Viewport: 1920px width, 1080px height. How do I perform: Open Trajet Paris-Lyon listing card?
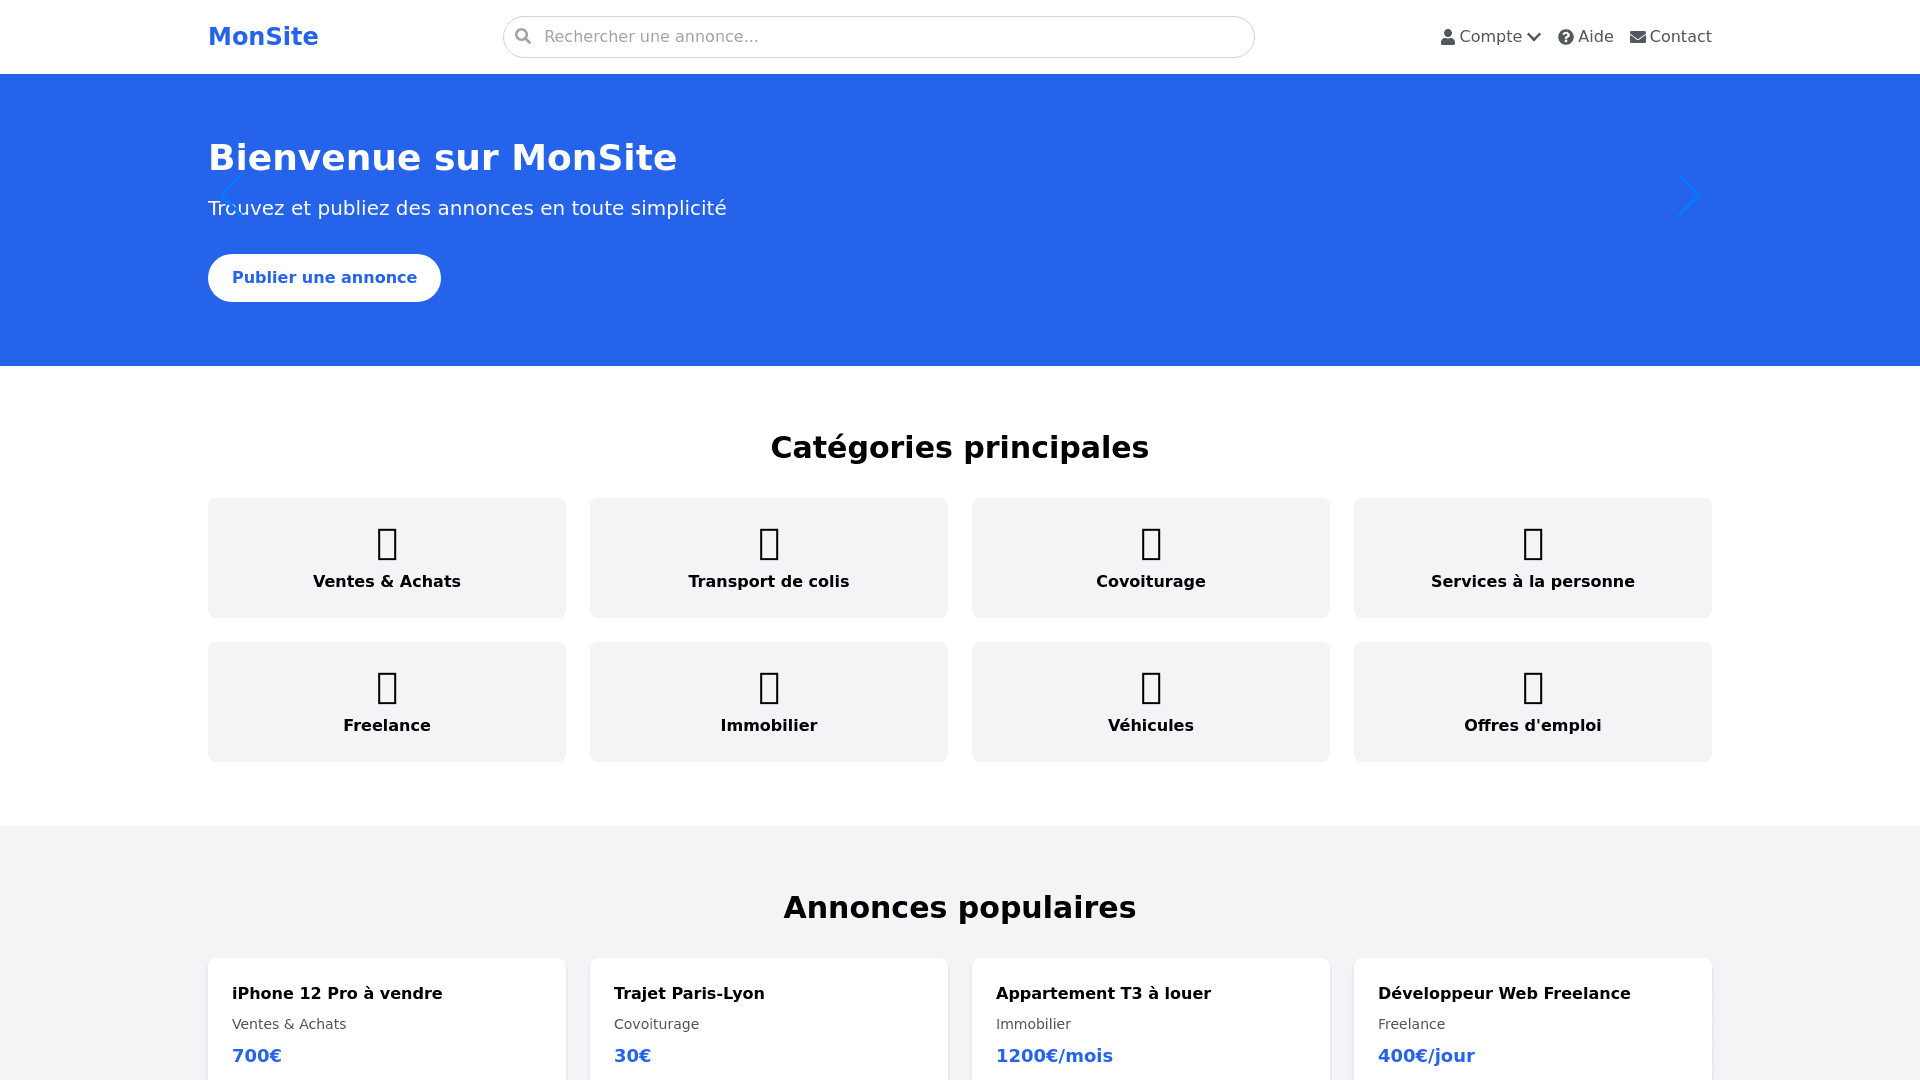689,993
